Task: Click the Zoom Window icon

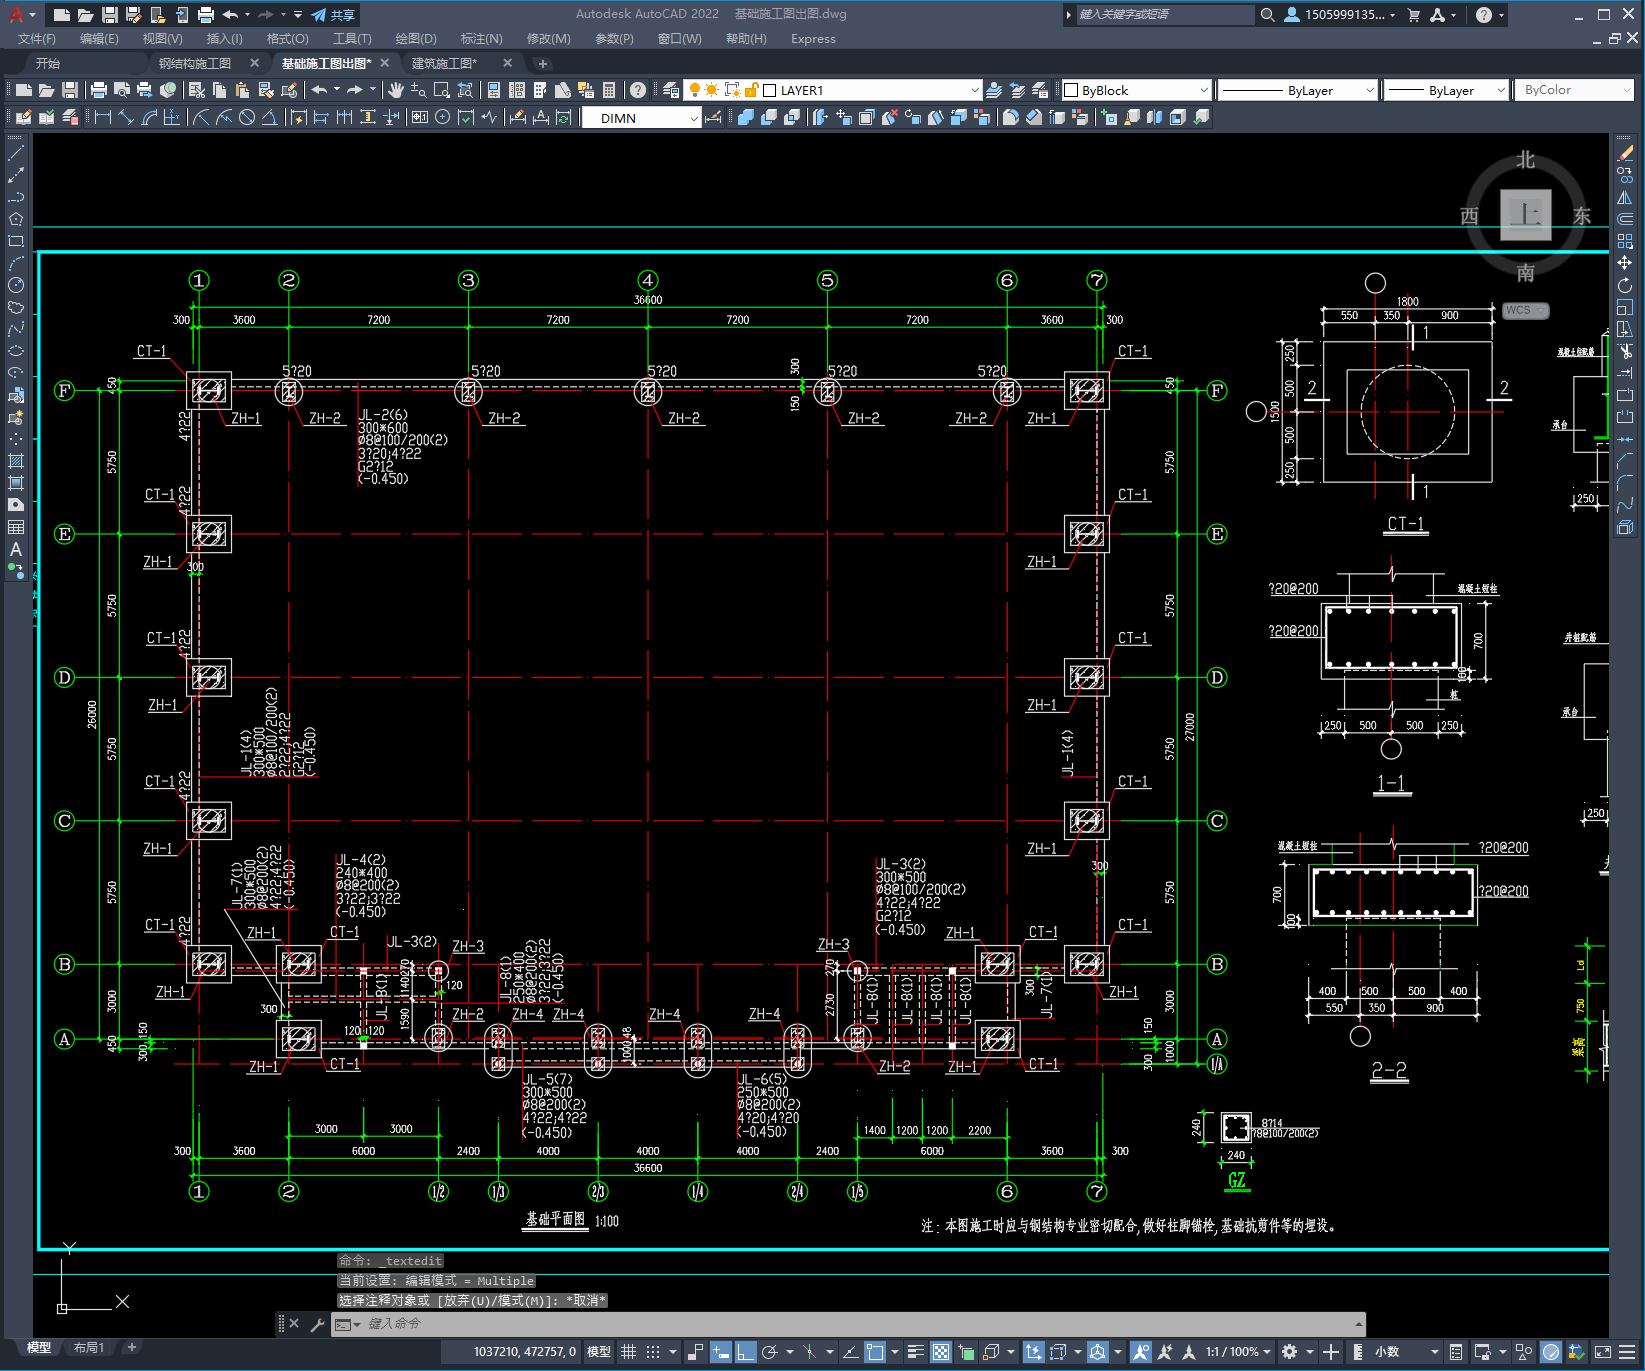Action: pyautogui.click(x=442, y=90)
